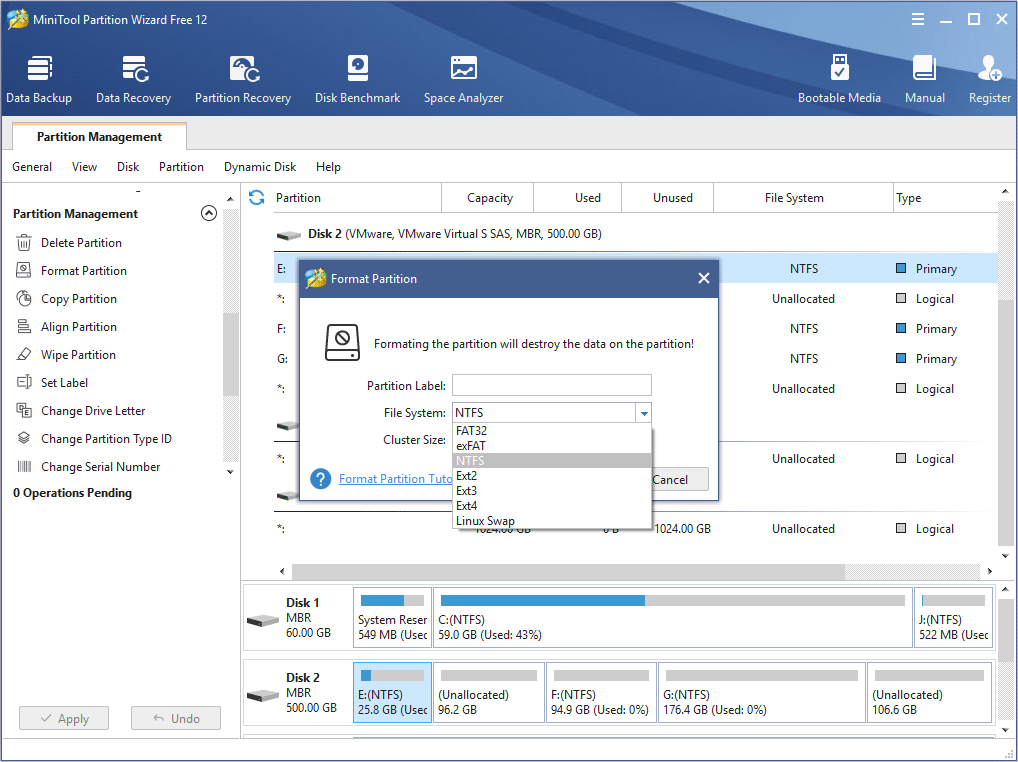
Task: Refresh the partition list
Action: [256, 197]
